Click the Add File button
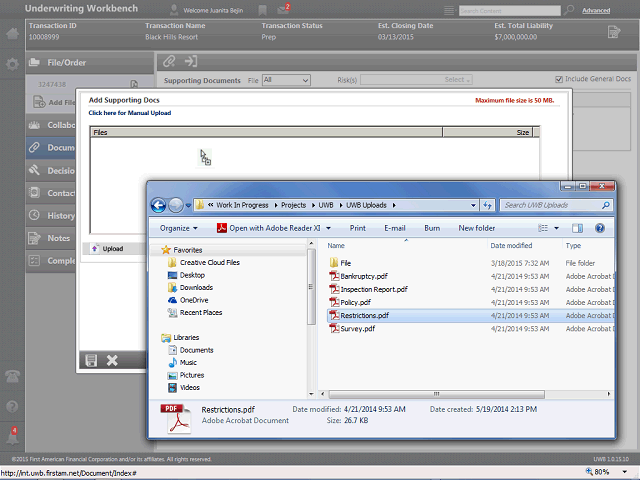This screenshot has height=480, width=640. pyautogui.click(x=54, y=102)
